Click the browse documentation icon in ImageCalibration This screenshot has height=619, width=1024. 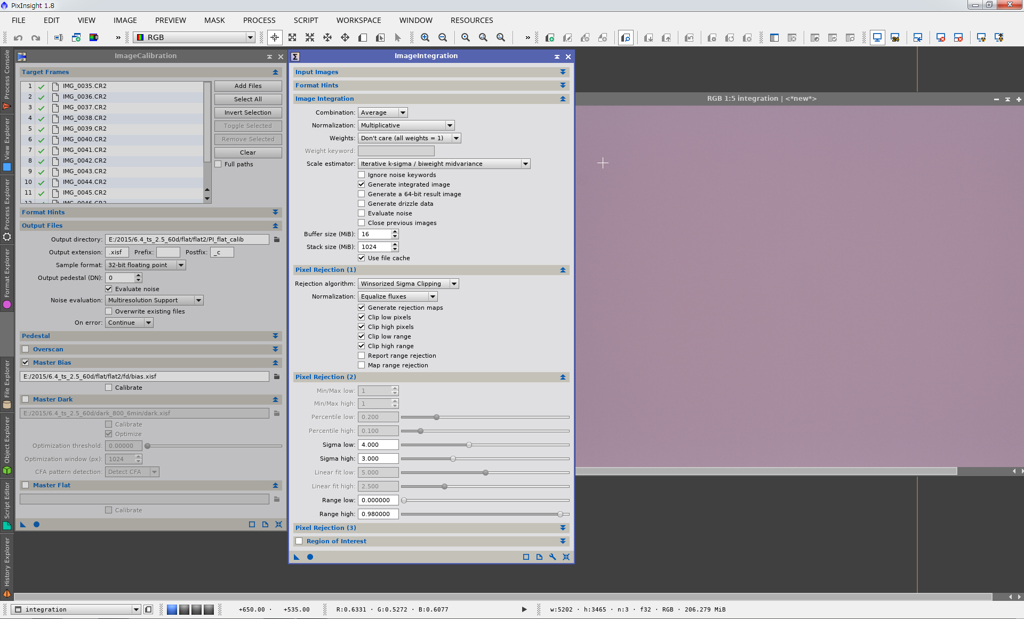(x=265, y=524)
